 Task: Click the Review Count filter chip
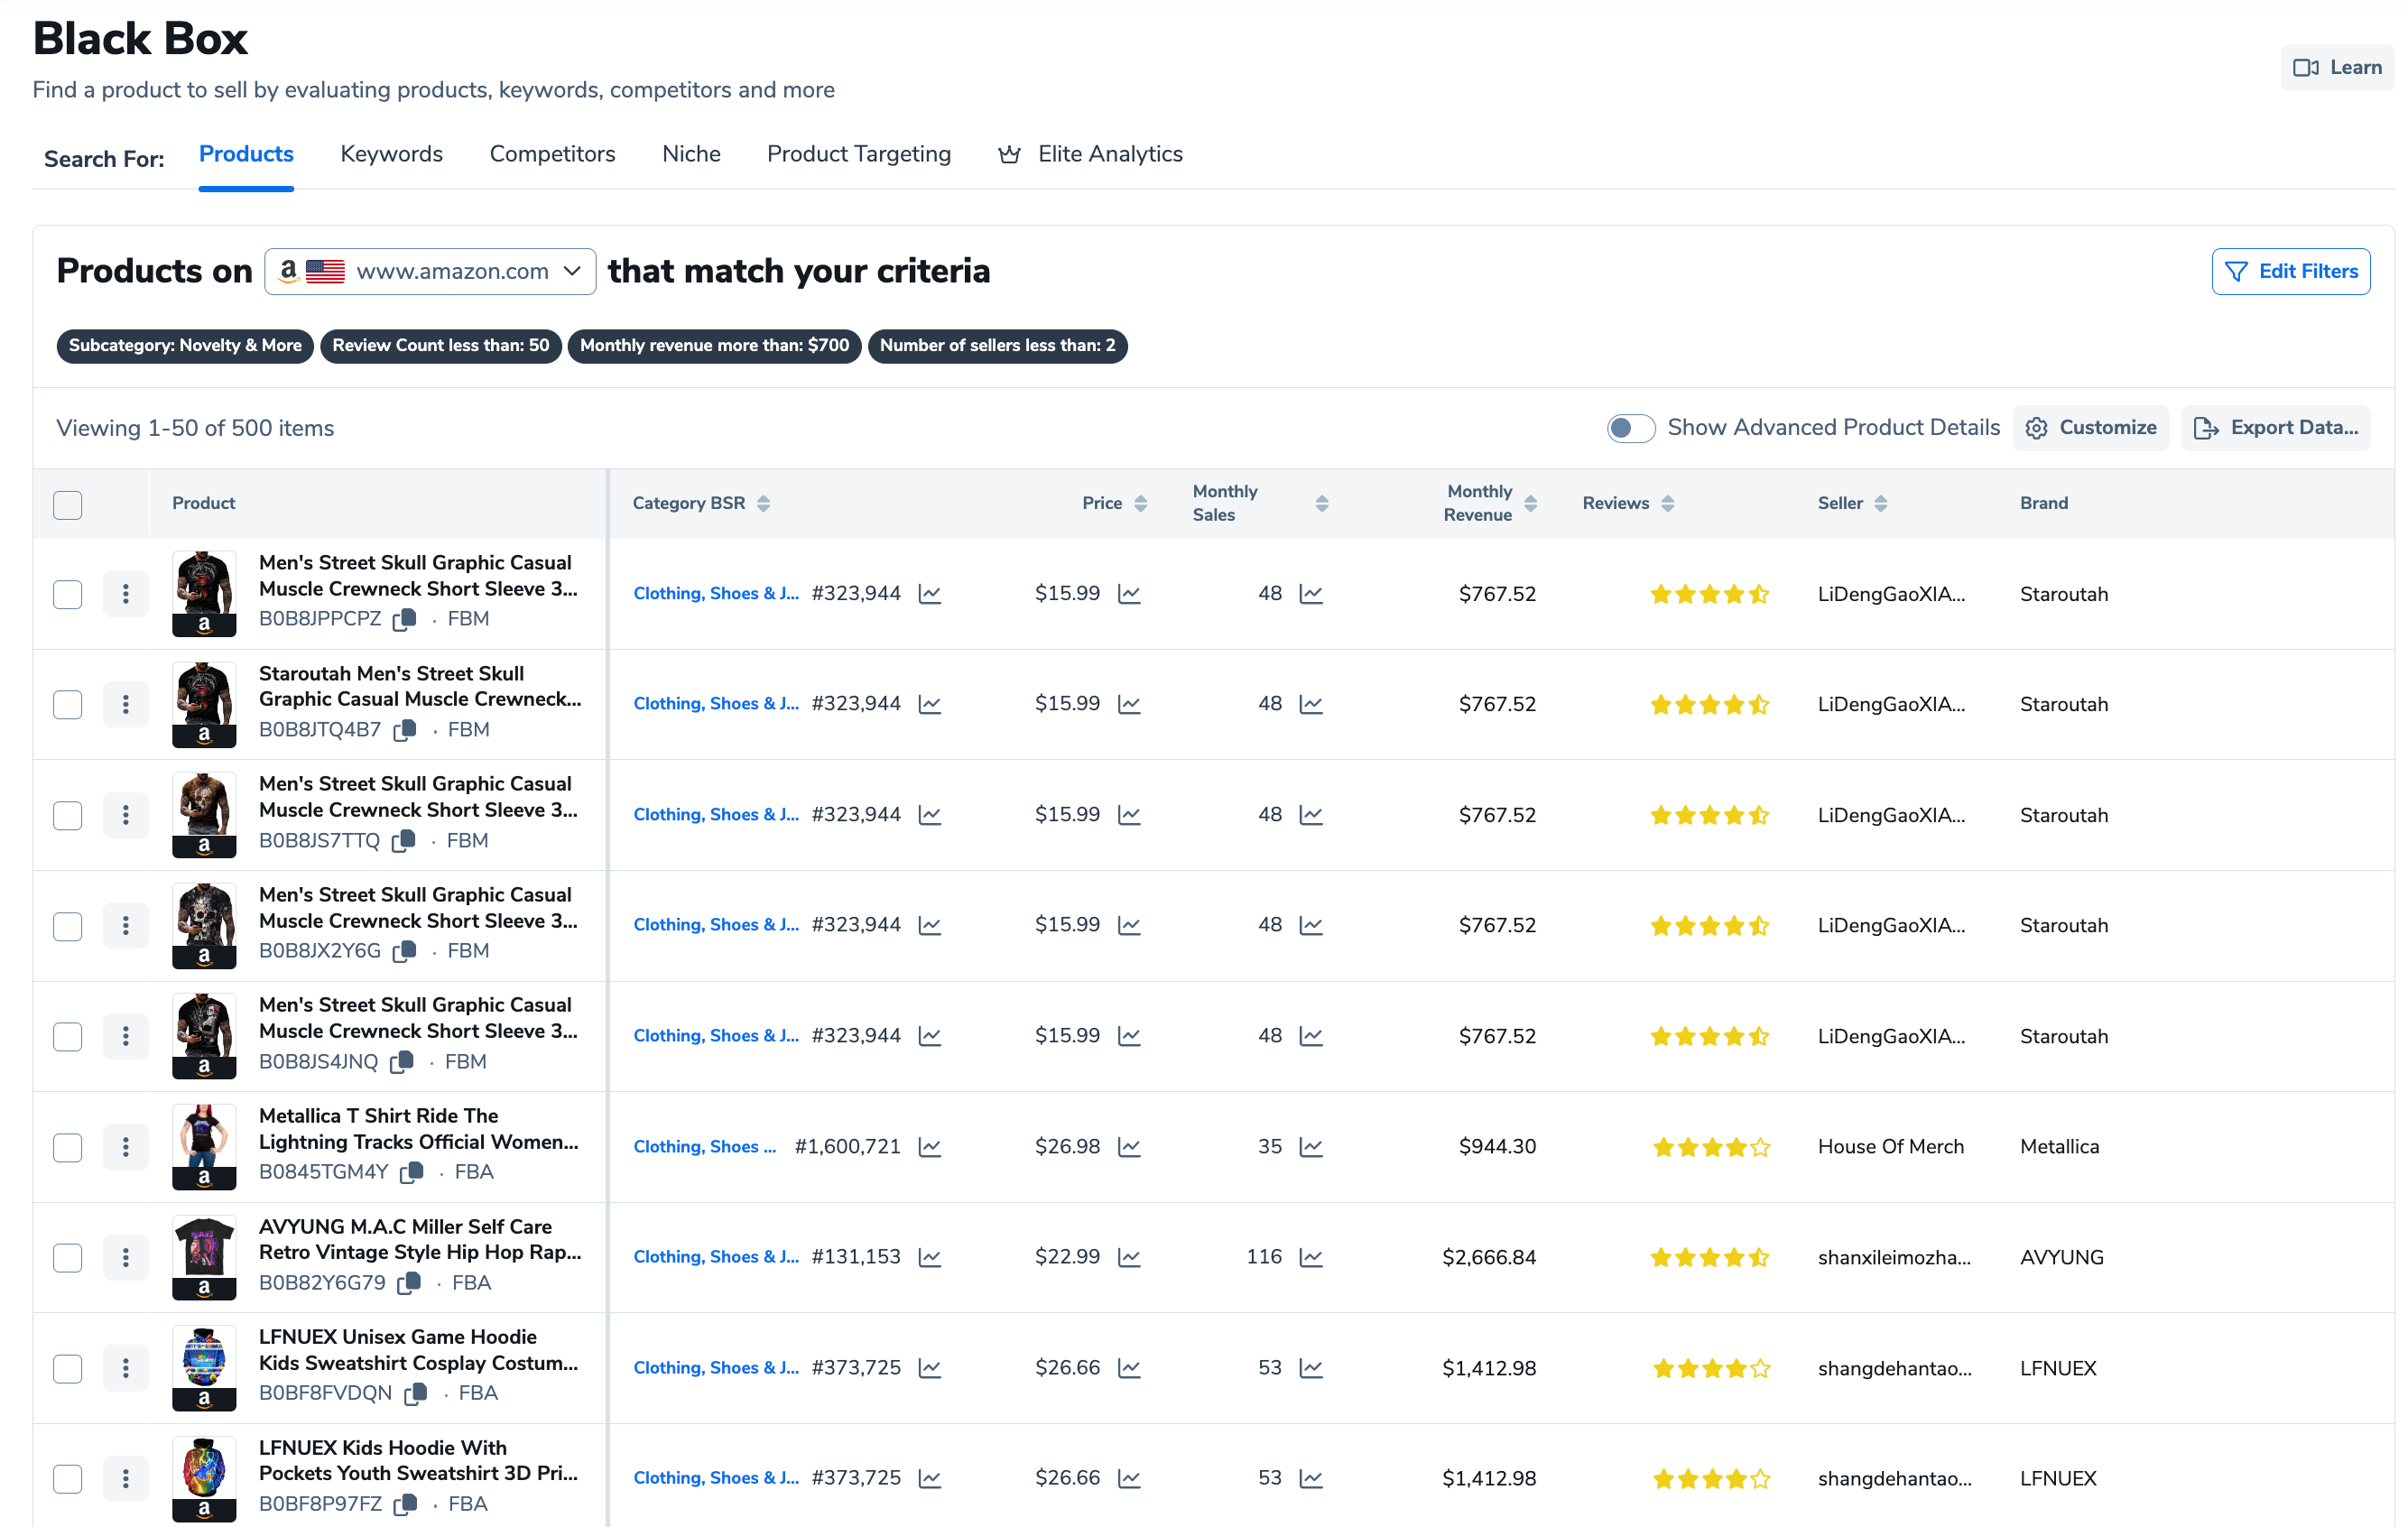pos(441,346)
